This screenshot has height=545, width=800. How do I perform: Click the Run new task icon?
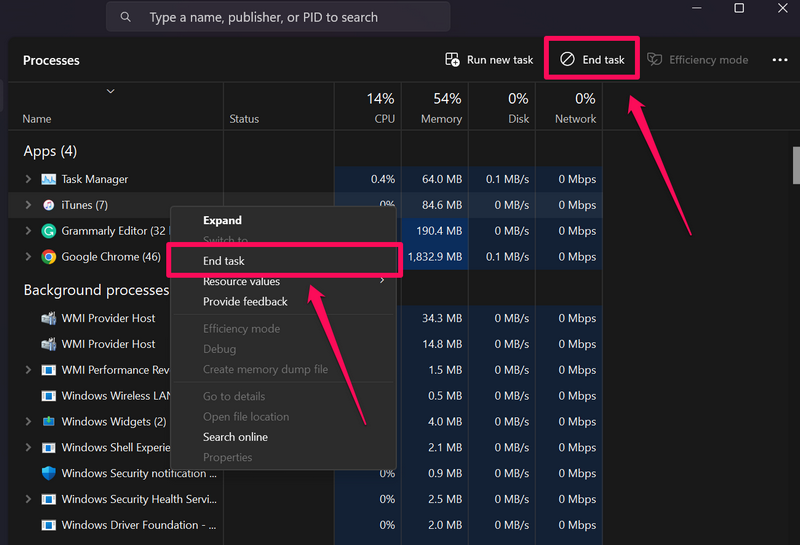pyautogui.click(x=453, y=60)
